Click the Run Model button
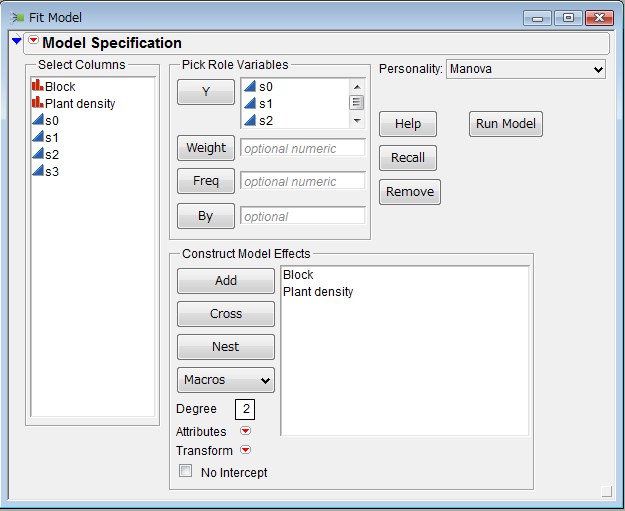Screen dimensions: 625x511 506,124
